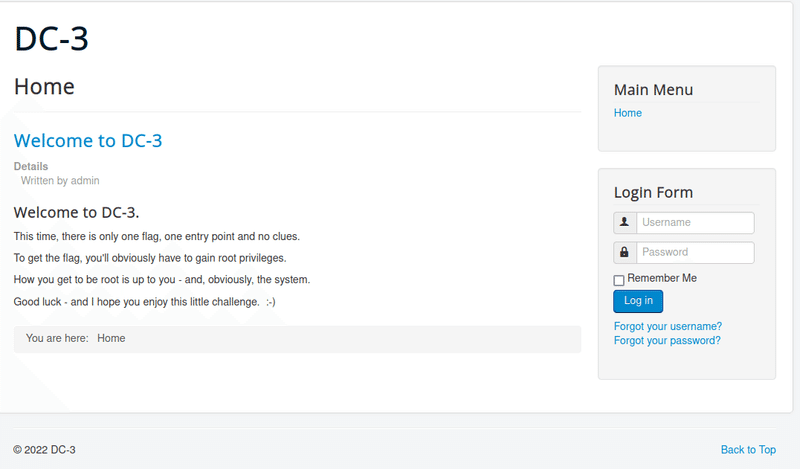
Task: Click the 'Good luck' closing line
Action: pos(144,302)
